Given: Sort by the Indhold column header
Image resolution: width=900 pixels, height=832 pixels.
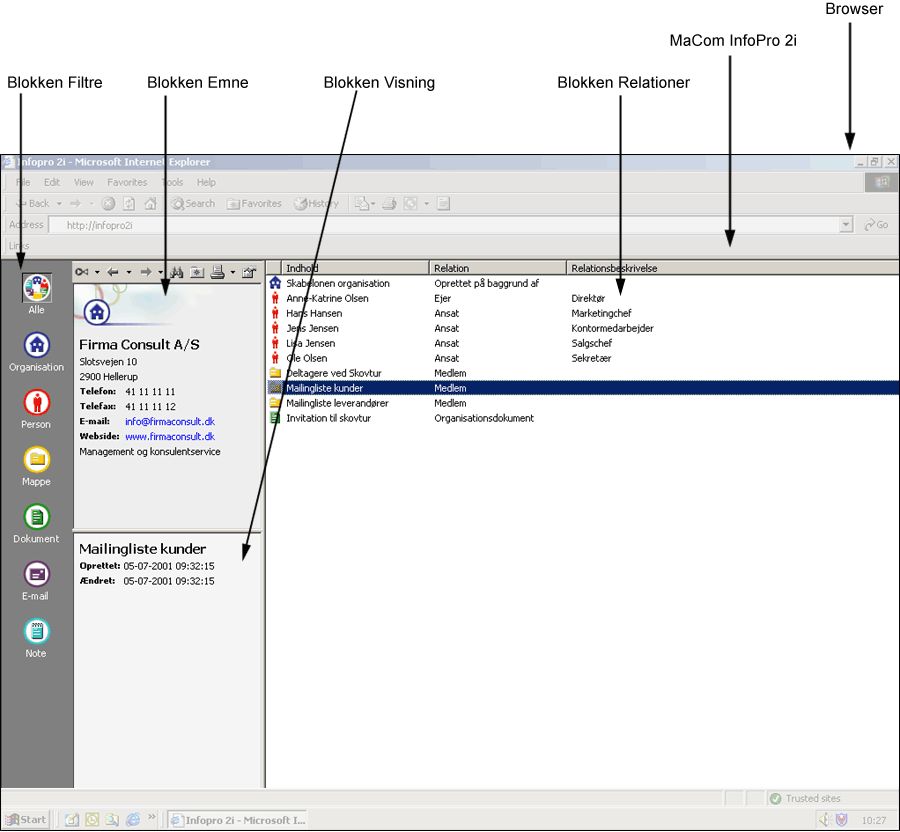Looking at the screenshot, I should (x=355, y=268).
